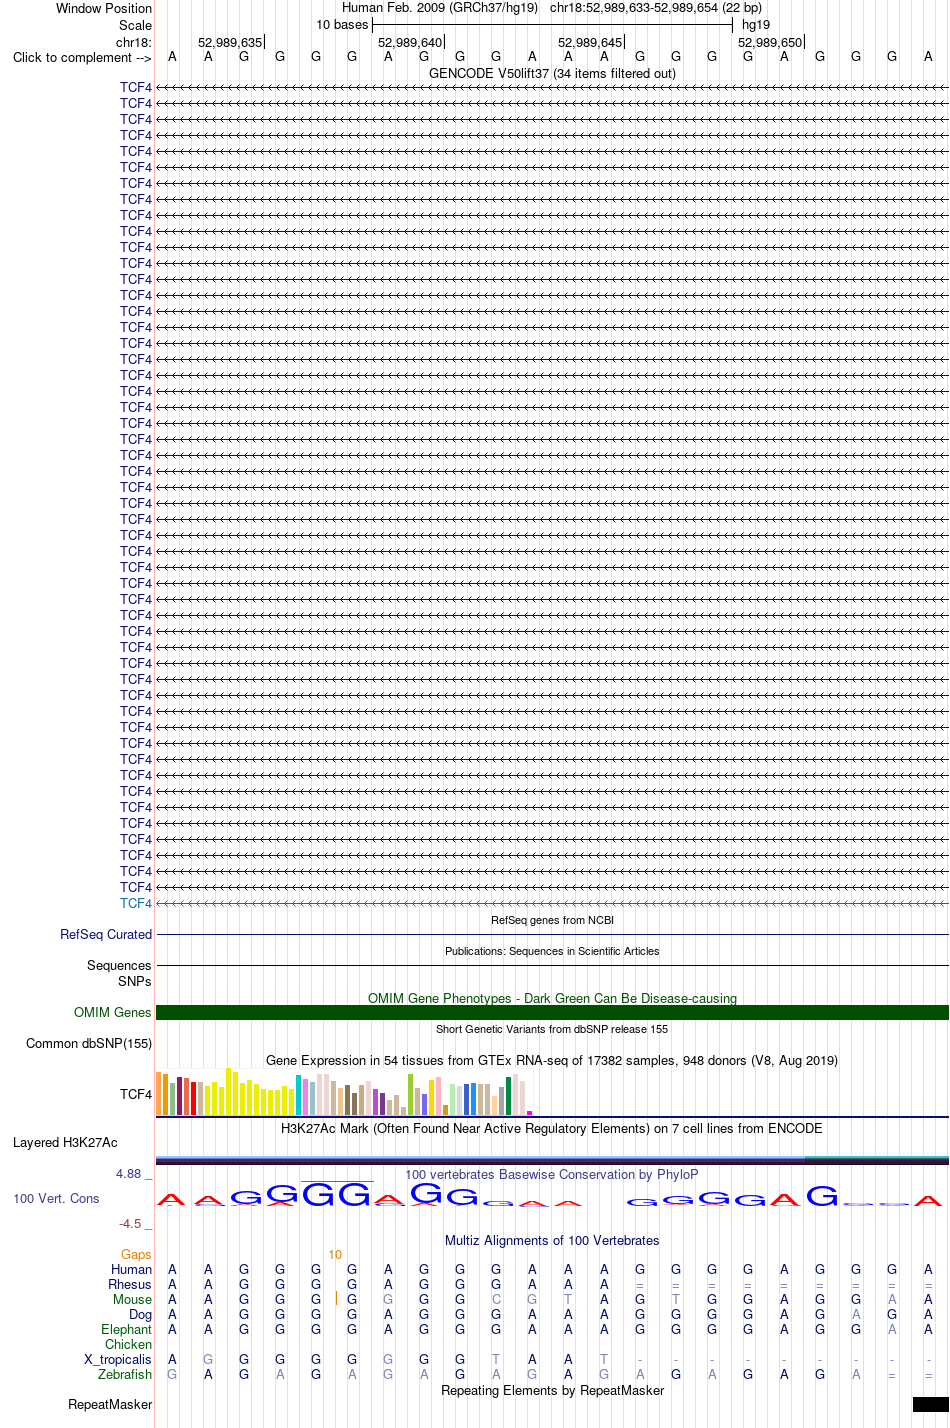Click the 'chr18:' base position label
This screenshot has width=950, height=1428.
(x=134, y=42)
